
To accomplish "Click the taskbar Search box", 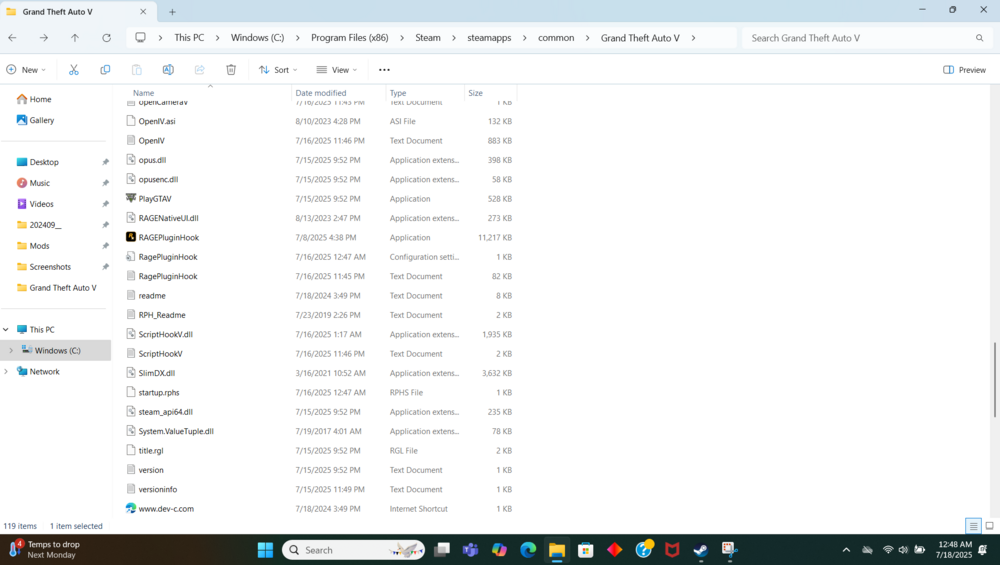I will (353, 550).
